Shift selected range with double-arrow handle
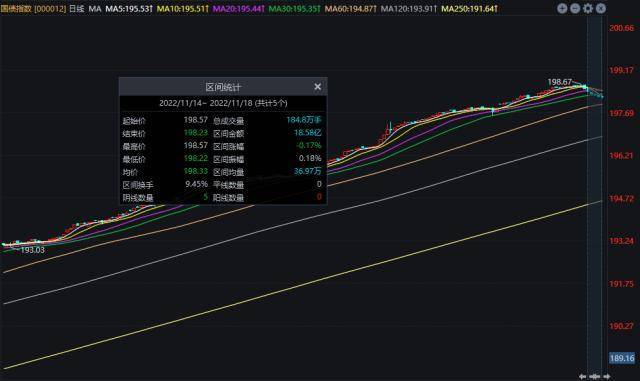 [x=595, y=376]
